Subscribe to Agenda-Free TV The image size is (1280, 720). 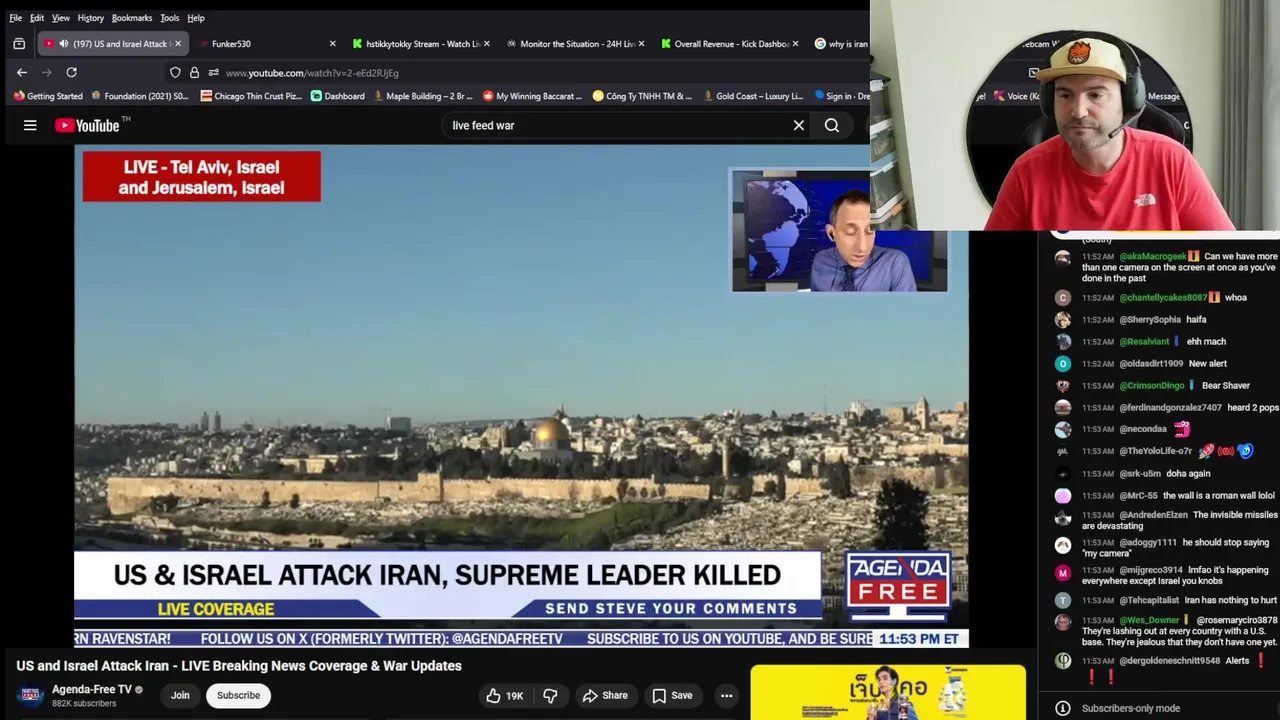(238, 695)
